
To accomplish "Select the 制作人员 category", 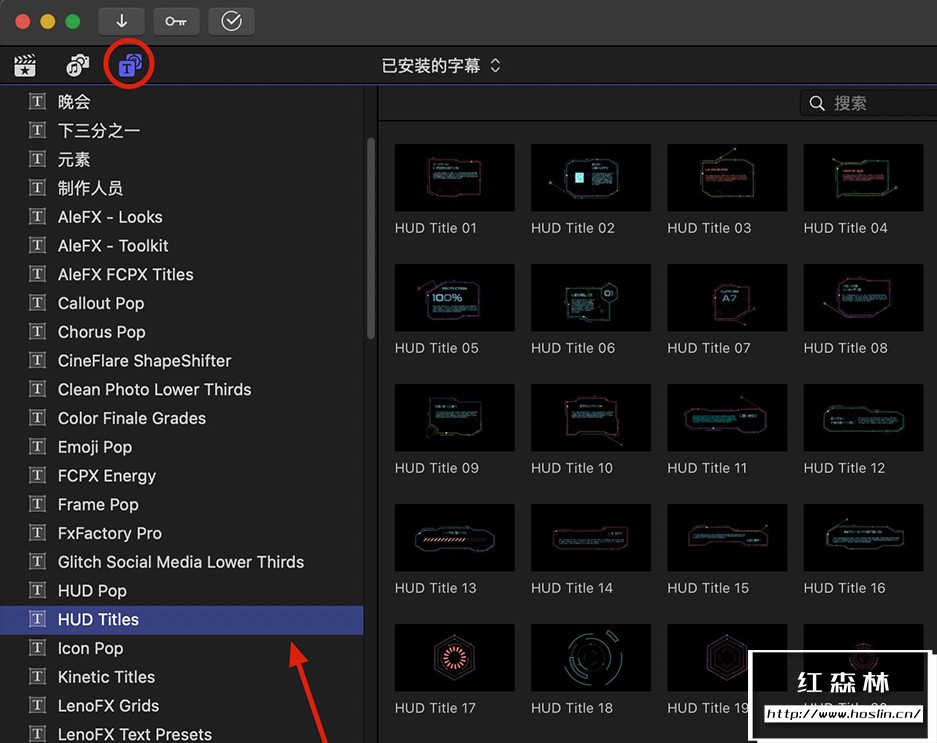I will coord(182,188).
